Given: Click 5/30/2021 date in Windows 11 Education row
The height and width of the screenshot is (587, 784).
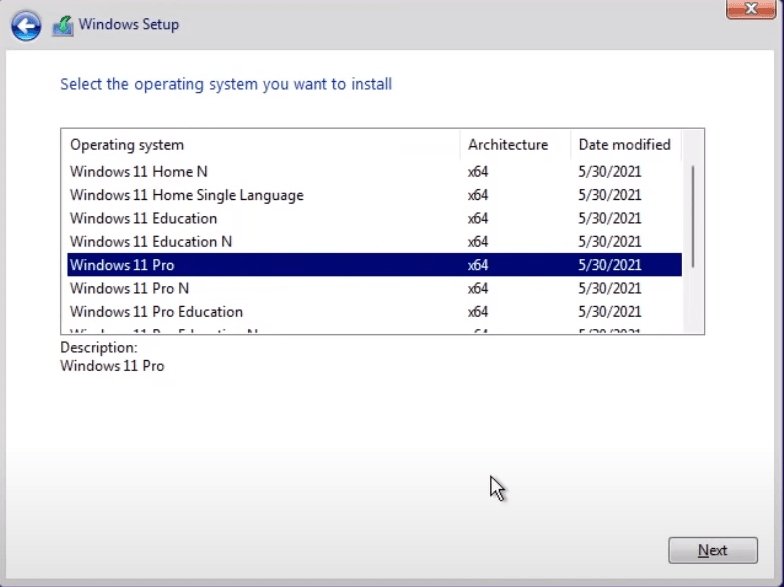Looking at the screenshot, I should pos(610,218).
